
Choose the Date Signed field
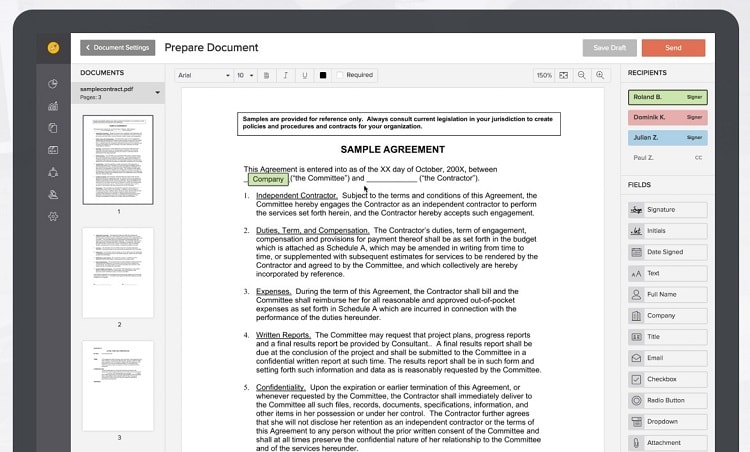click(x=668, y=252)
